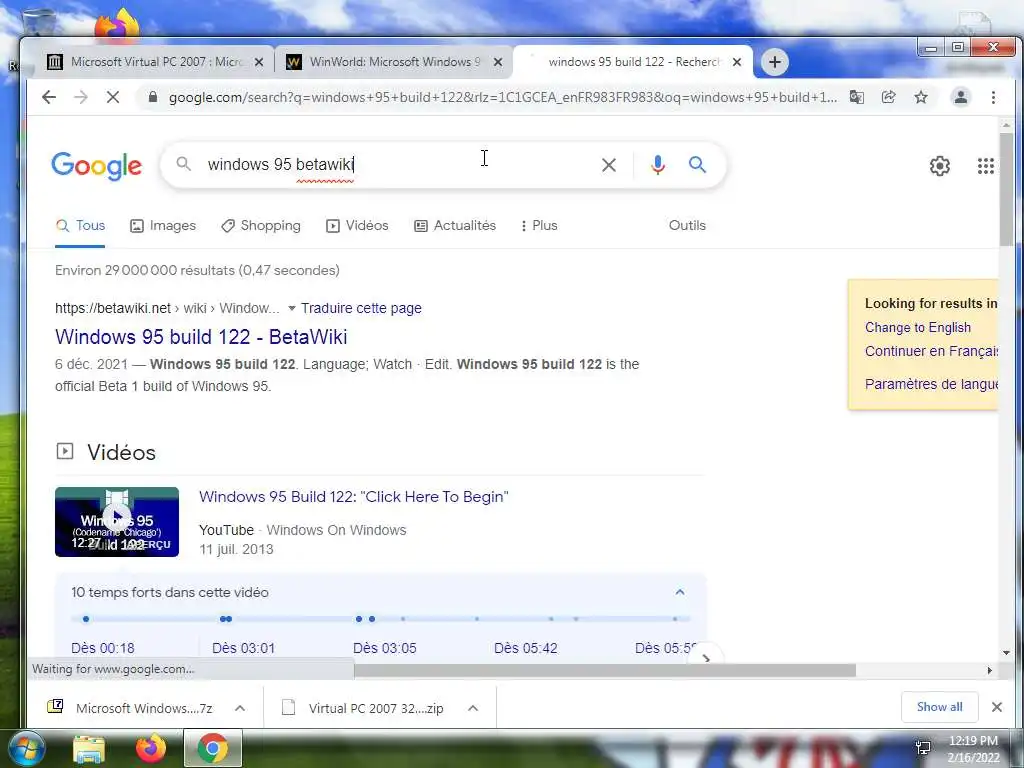Image resolution: width=1024 pixels, height=768 pixels.
Task: Click Continuer en Français
Action: point(931,351)
